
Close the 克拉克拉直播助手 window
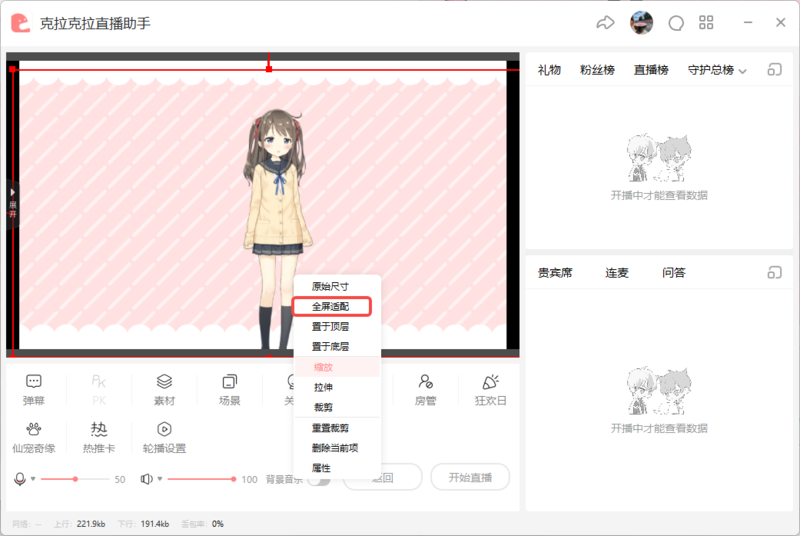[x=781, y=22]
